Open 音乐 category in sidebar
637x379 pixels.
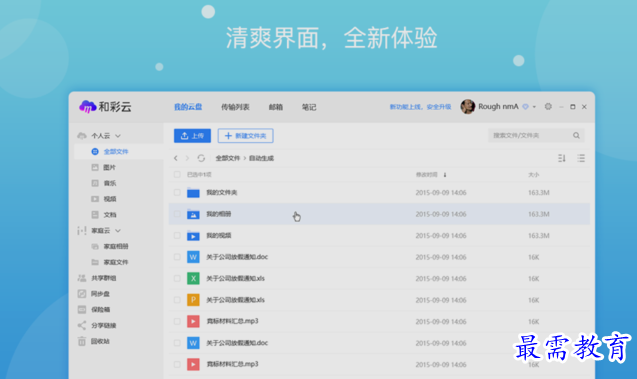pyautogui.click(x=109, y=183)
